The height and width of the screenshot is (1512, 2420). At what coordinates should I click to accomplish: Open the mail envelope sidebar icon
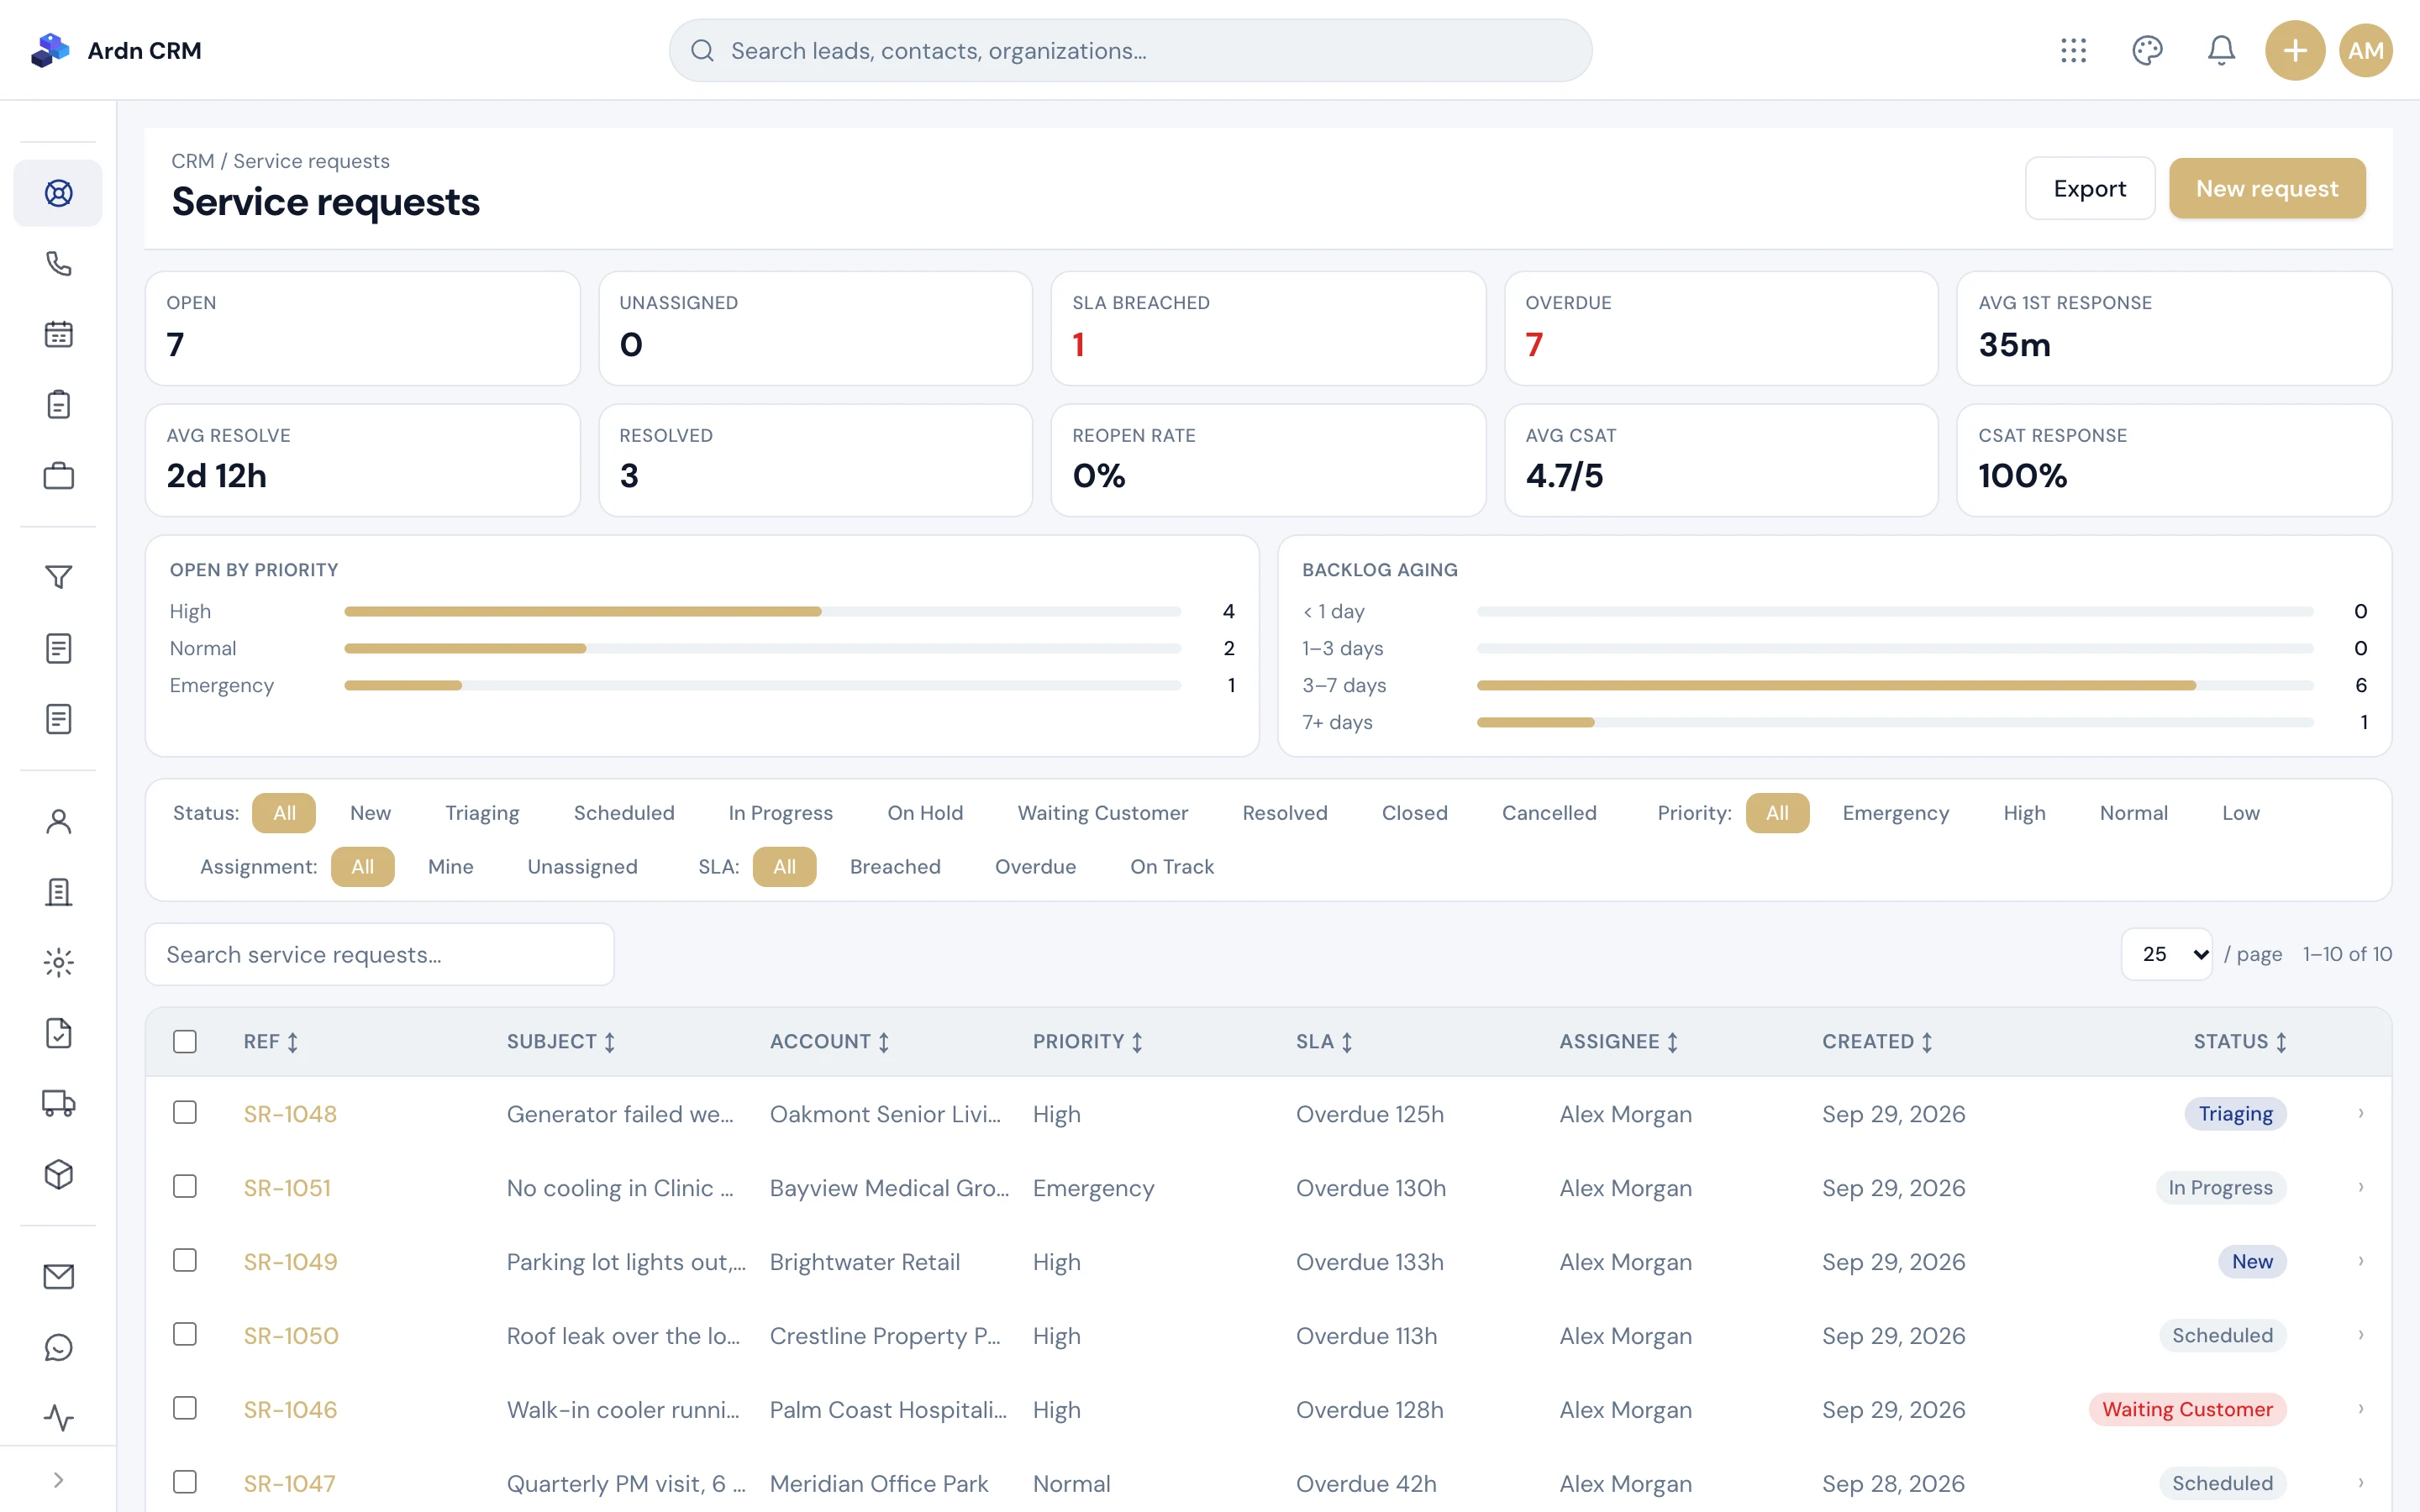point(58,1277)
